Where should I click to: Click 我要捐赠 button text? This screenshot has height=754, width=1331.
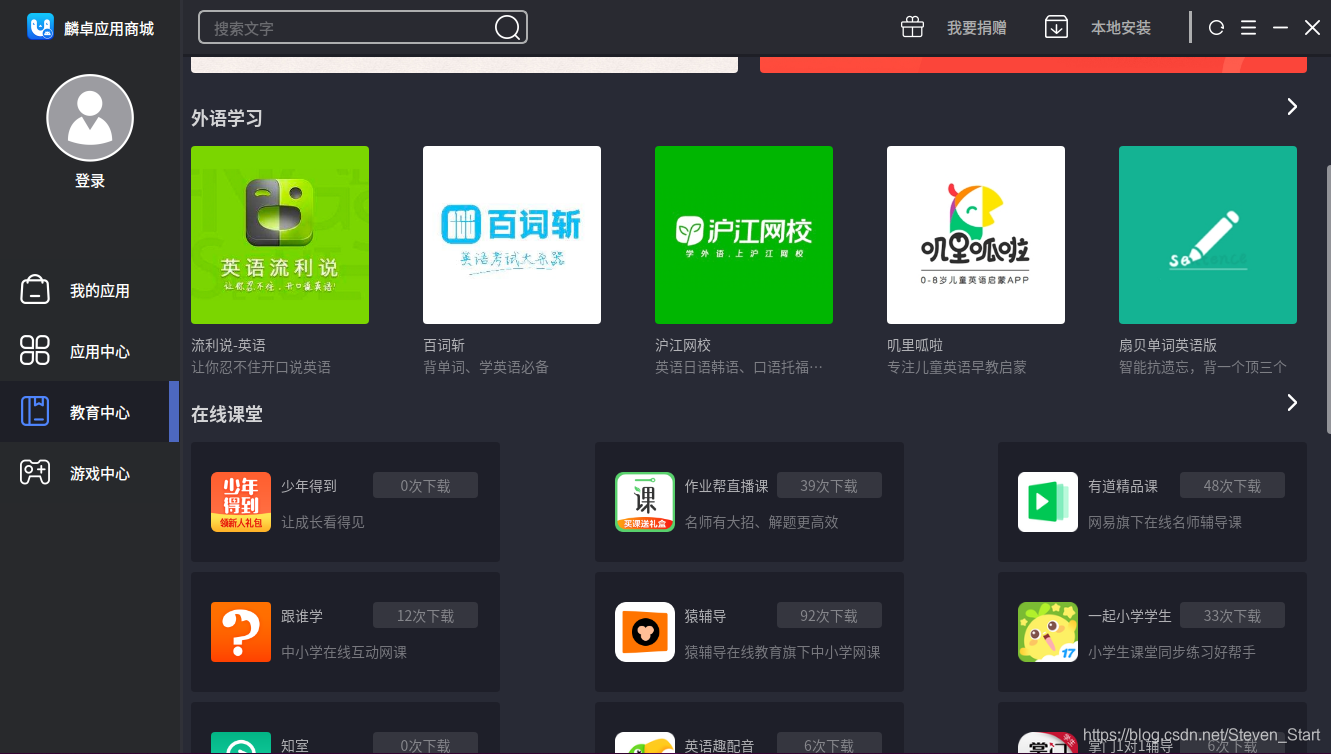(977, 28)
